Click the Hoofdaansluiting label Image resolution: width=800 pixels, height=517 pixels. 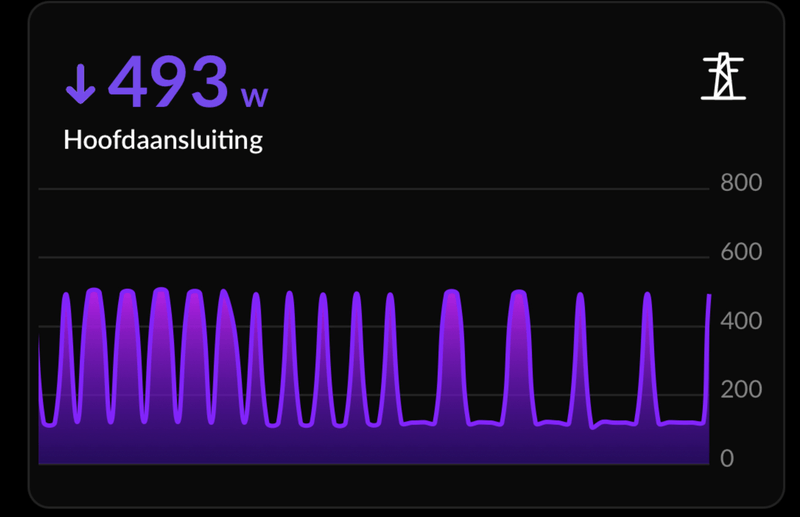click(x=163, y=140)
